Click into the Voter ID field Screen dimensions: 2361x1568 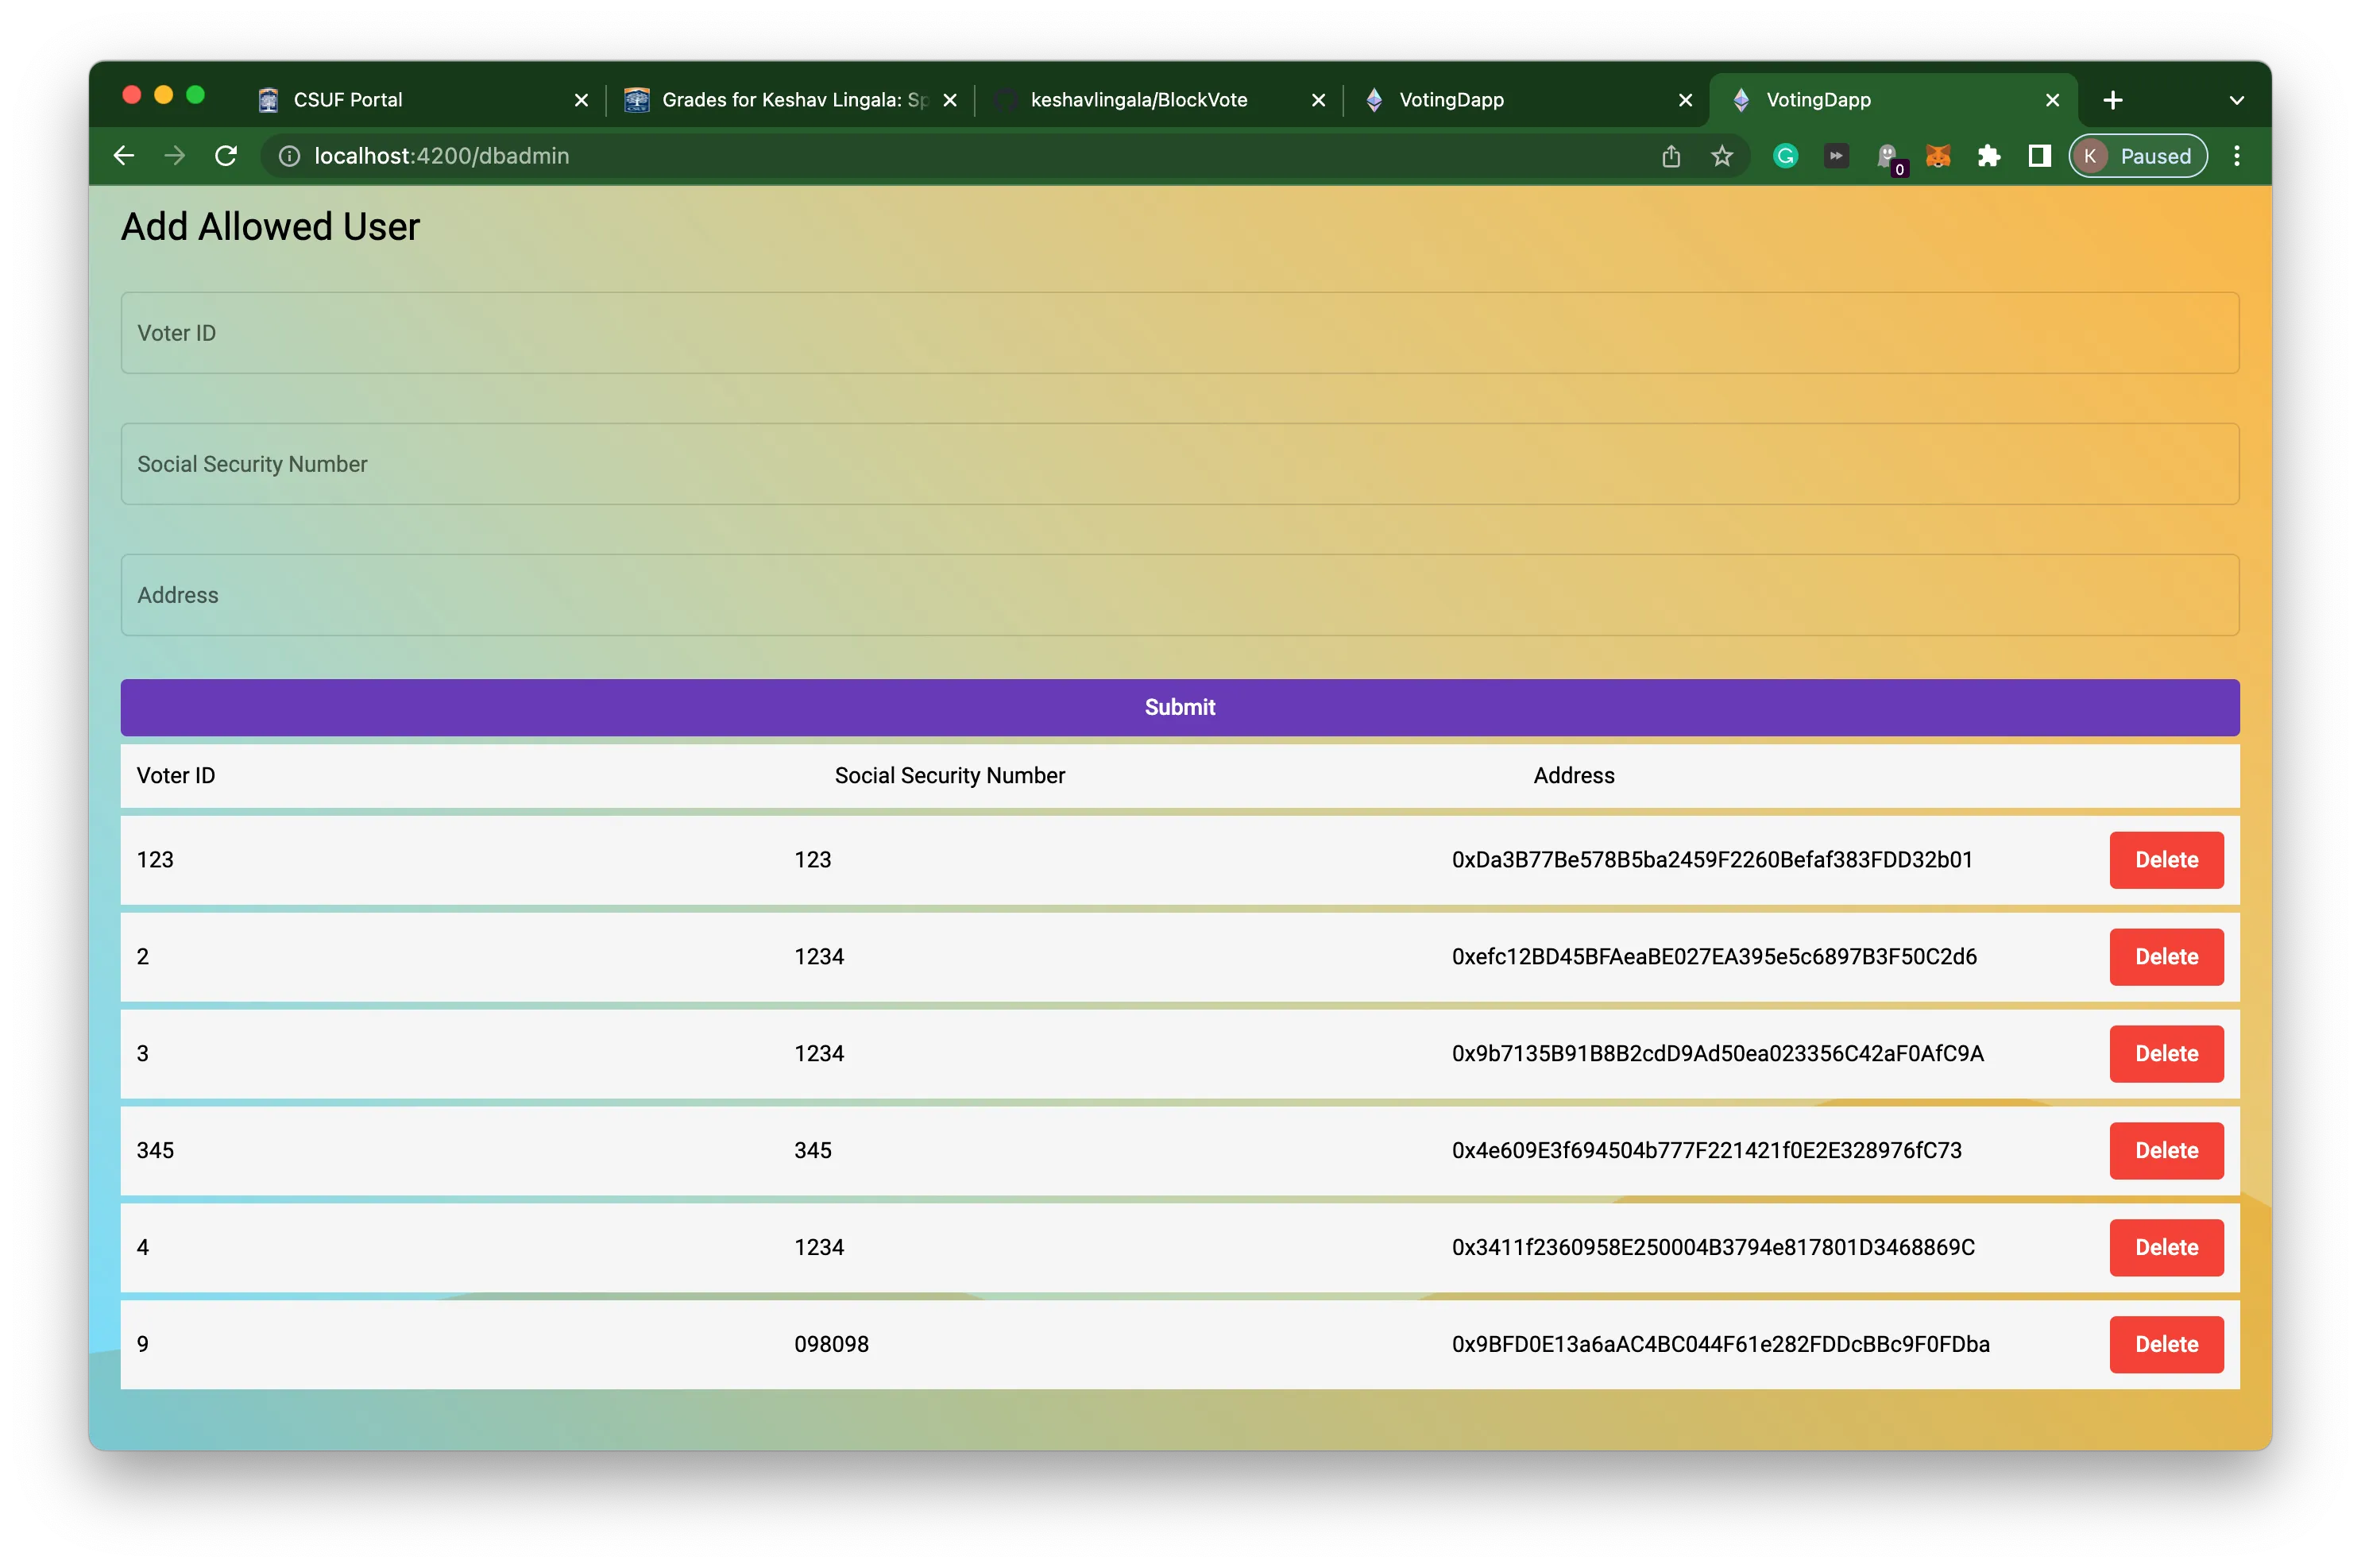tap(1180, 333)
